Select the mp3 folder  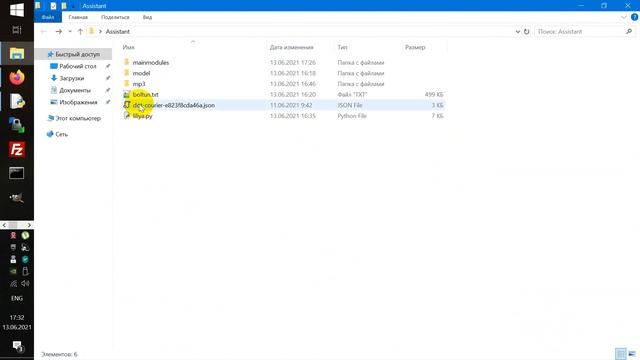pos(139,84)
